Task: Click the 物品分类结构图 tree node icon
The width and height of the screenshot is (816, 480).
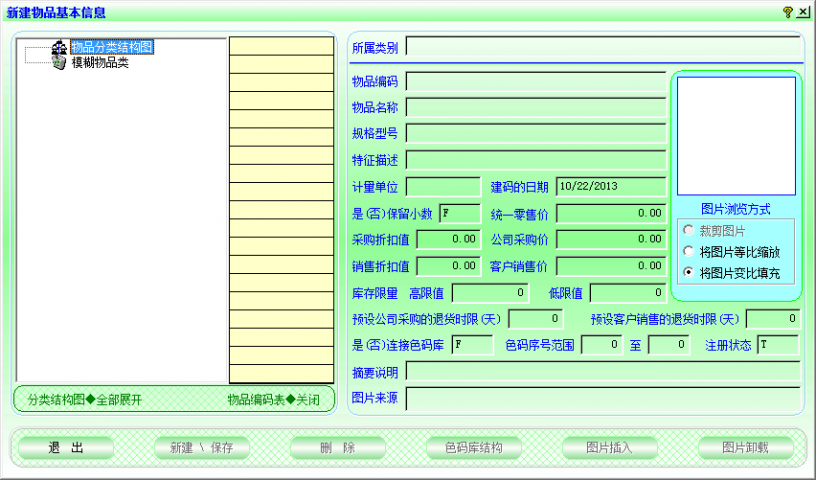Action: pos(60,47)
